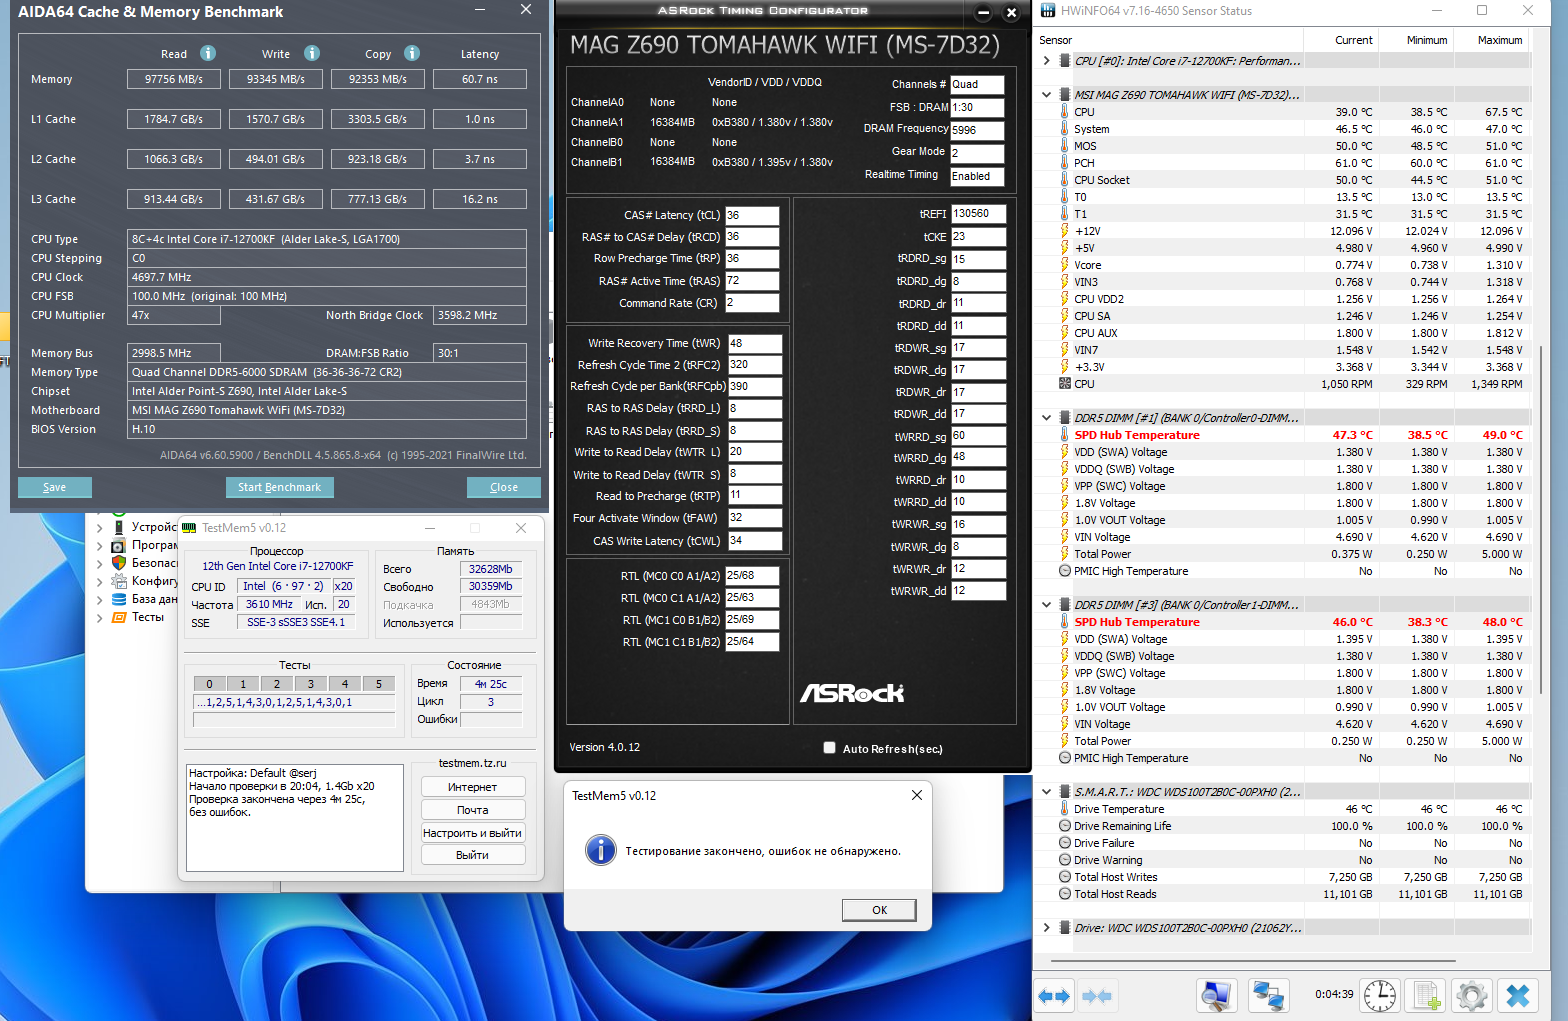Click the tREFI value field
The image size is (1568, 1021).
pos(978,214)
